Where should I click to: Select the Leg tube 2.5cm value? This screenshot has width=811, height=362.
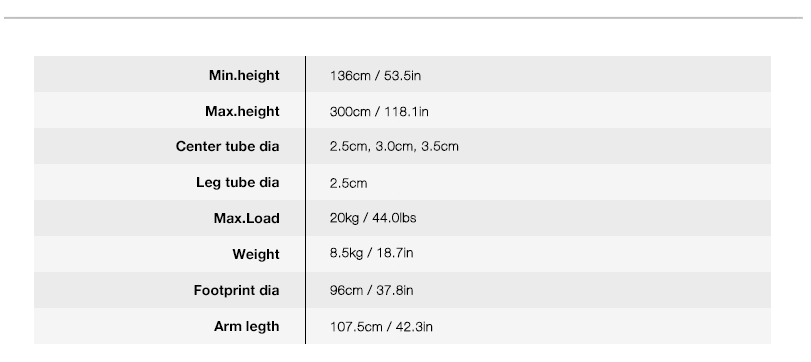349,183
